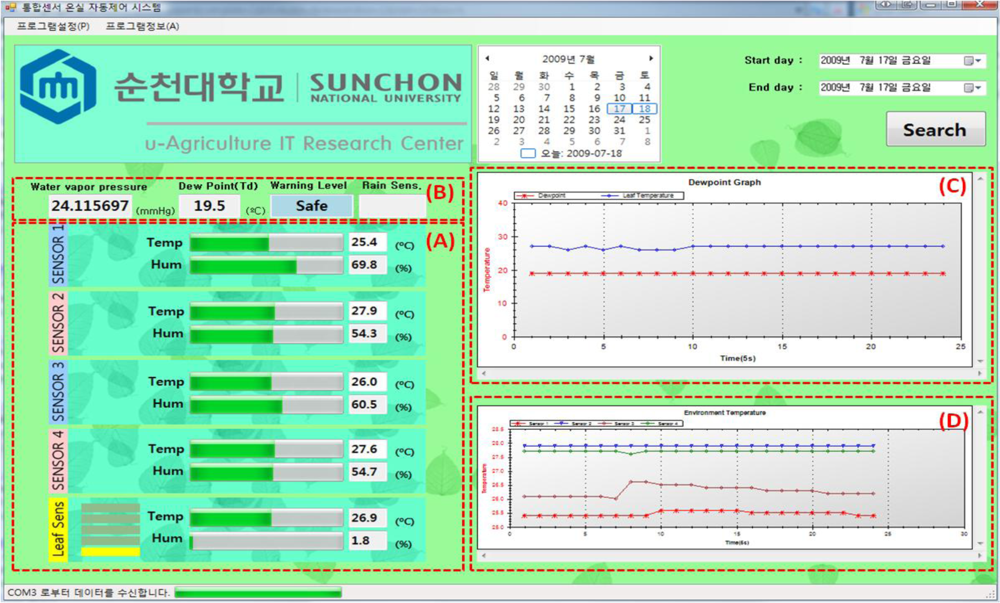
Task: Go to next month in calendar
Action: click(x=651, y=58)
